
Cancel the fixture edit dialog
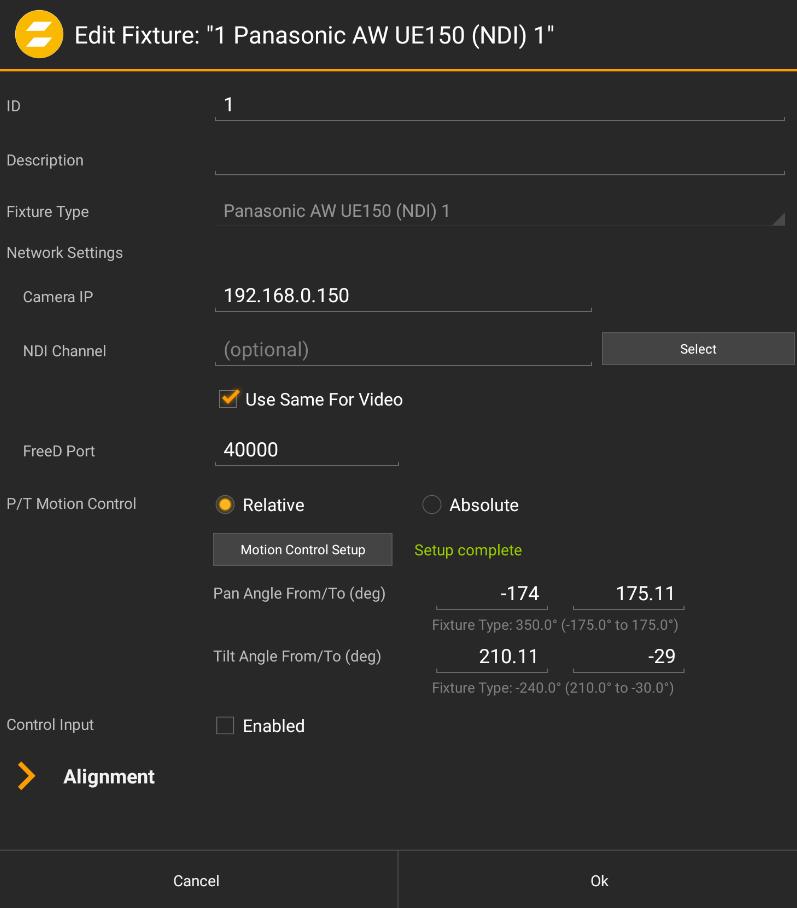(196, 880)
